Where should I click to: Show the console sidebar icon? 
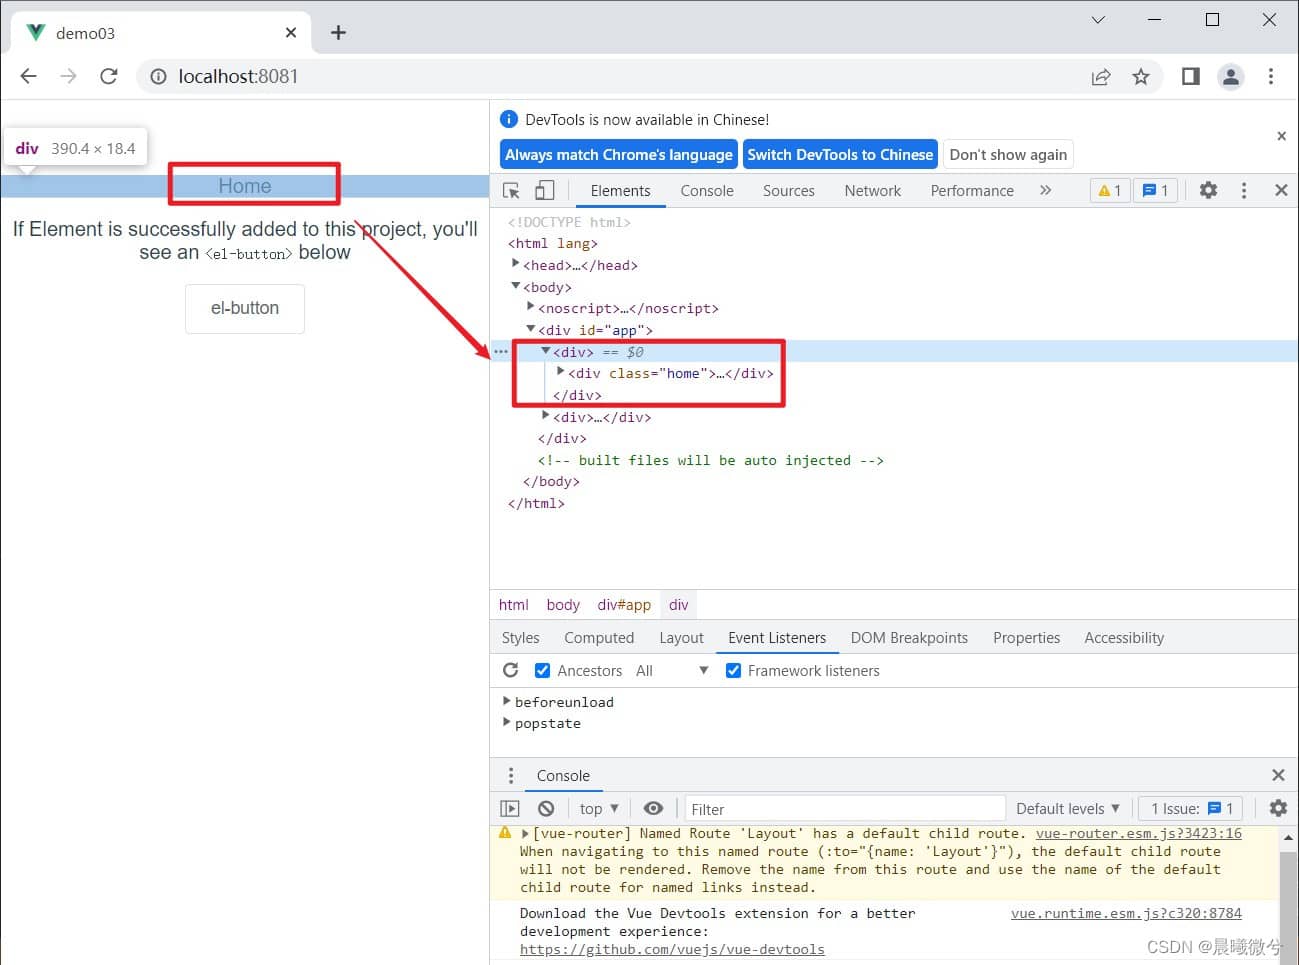[510, 808]
